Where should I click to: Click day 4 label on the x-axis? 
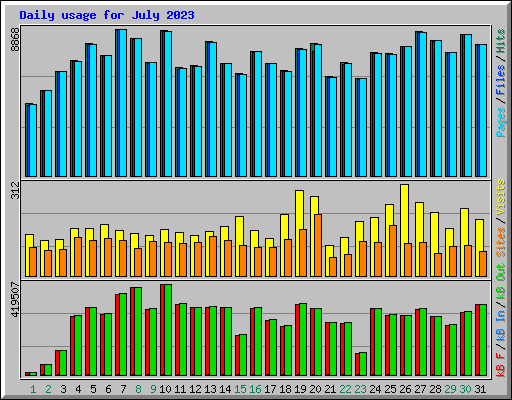pos(78,389)
